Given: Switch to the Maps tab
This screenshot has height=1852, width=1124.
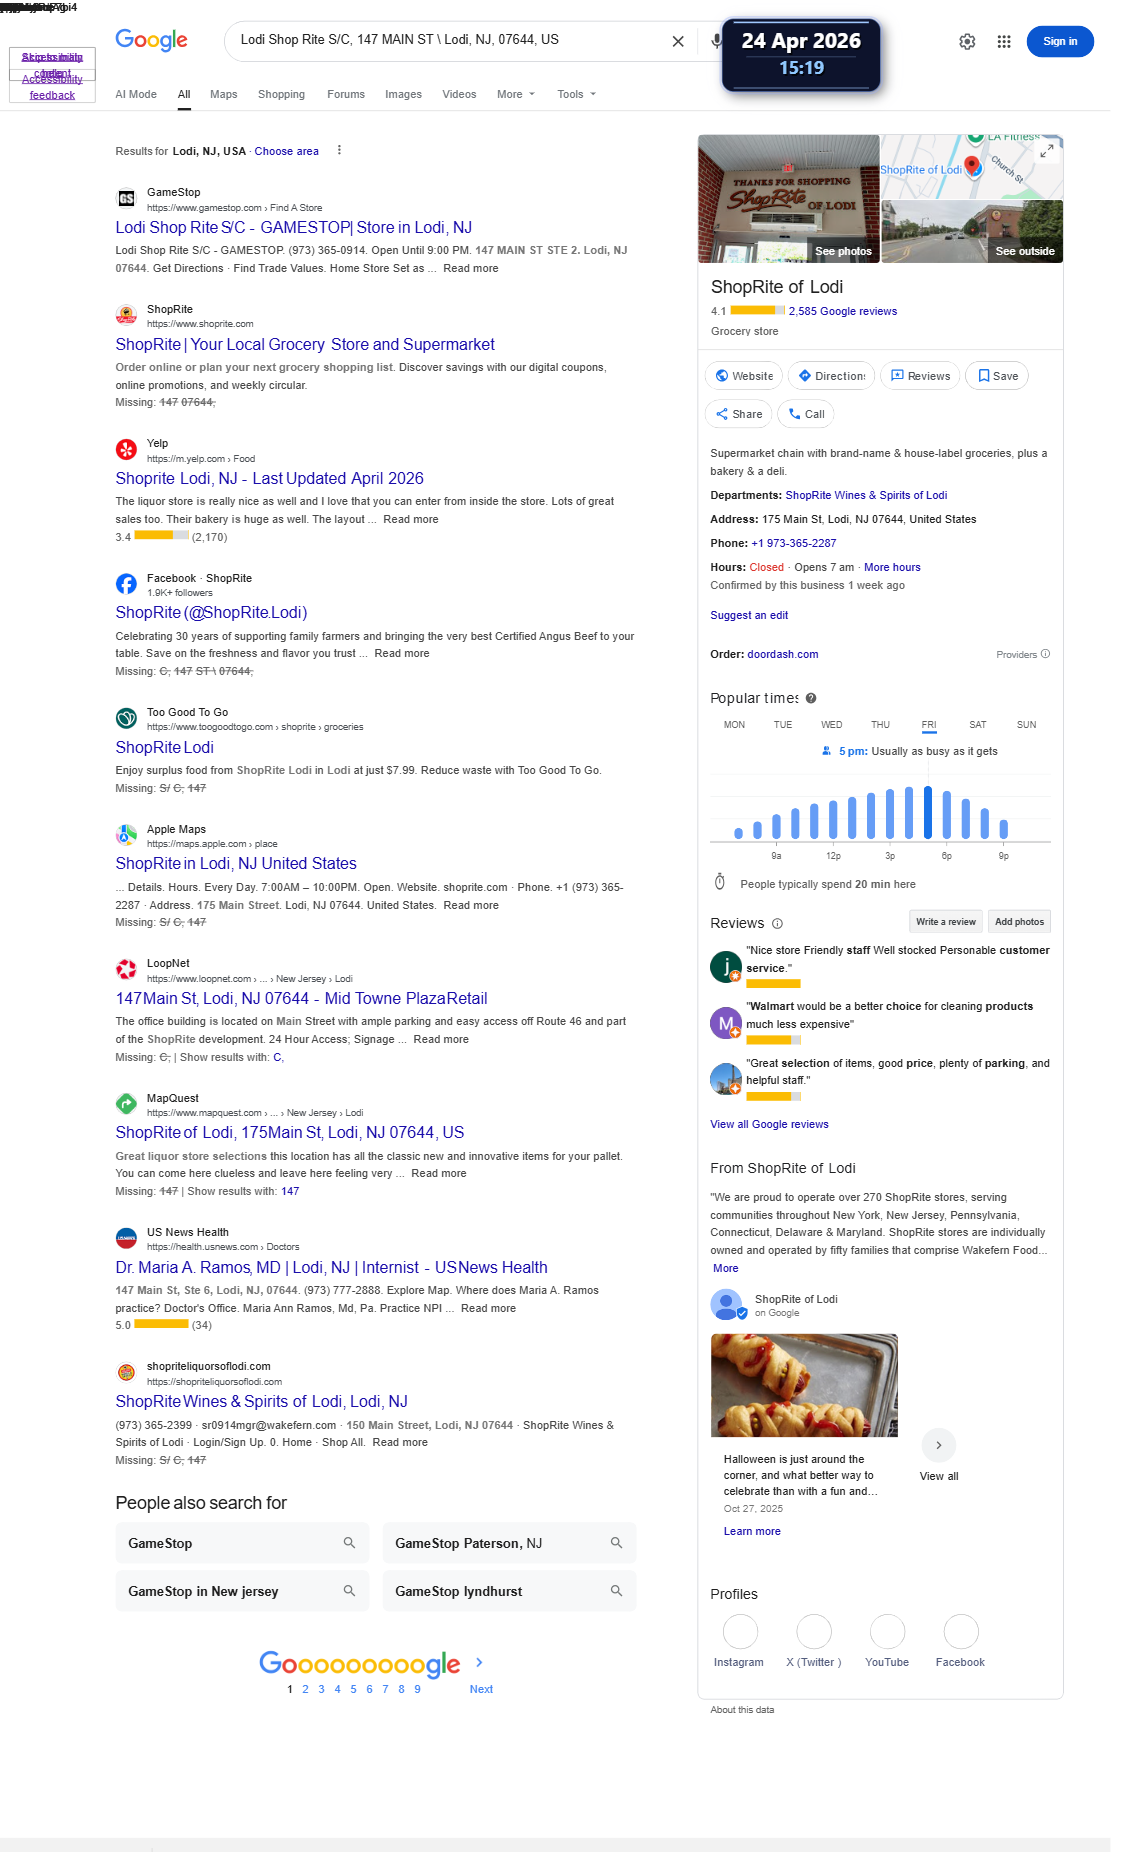Looking at the screenshot, I should pyautogui.click(x=224, y=94).
